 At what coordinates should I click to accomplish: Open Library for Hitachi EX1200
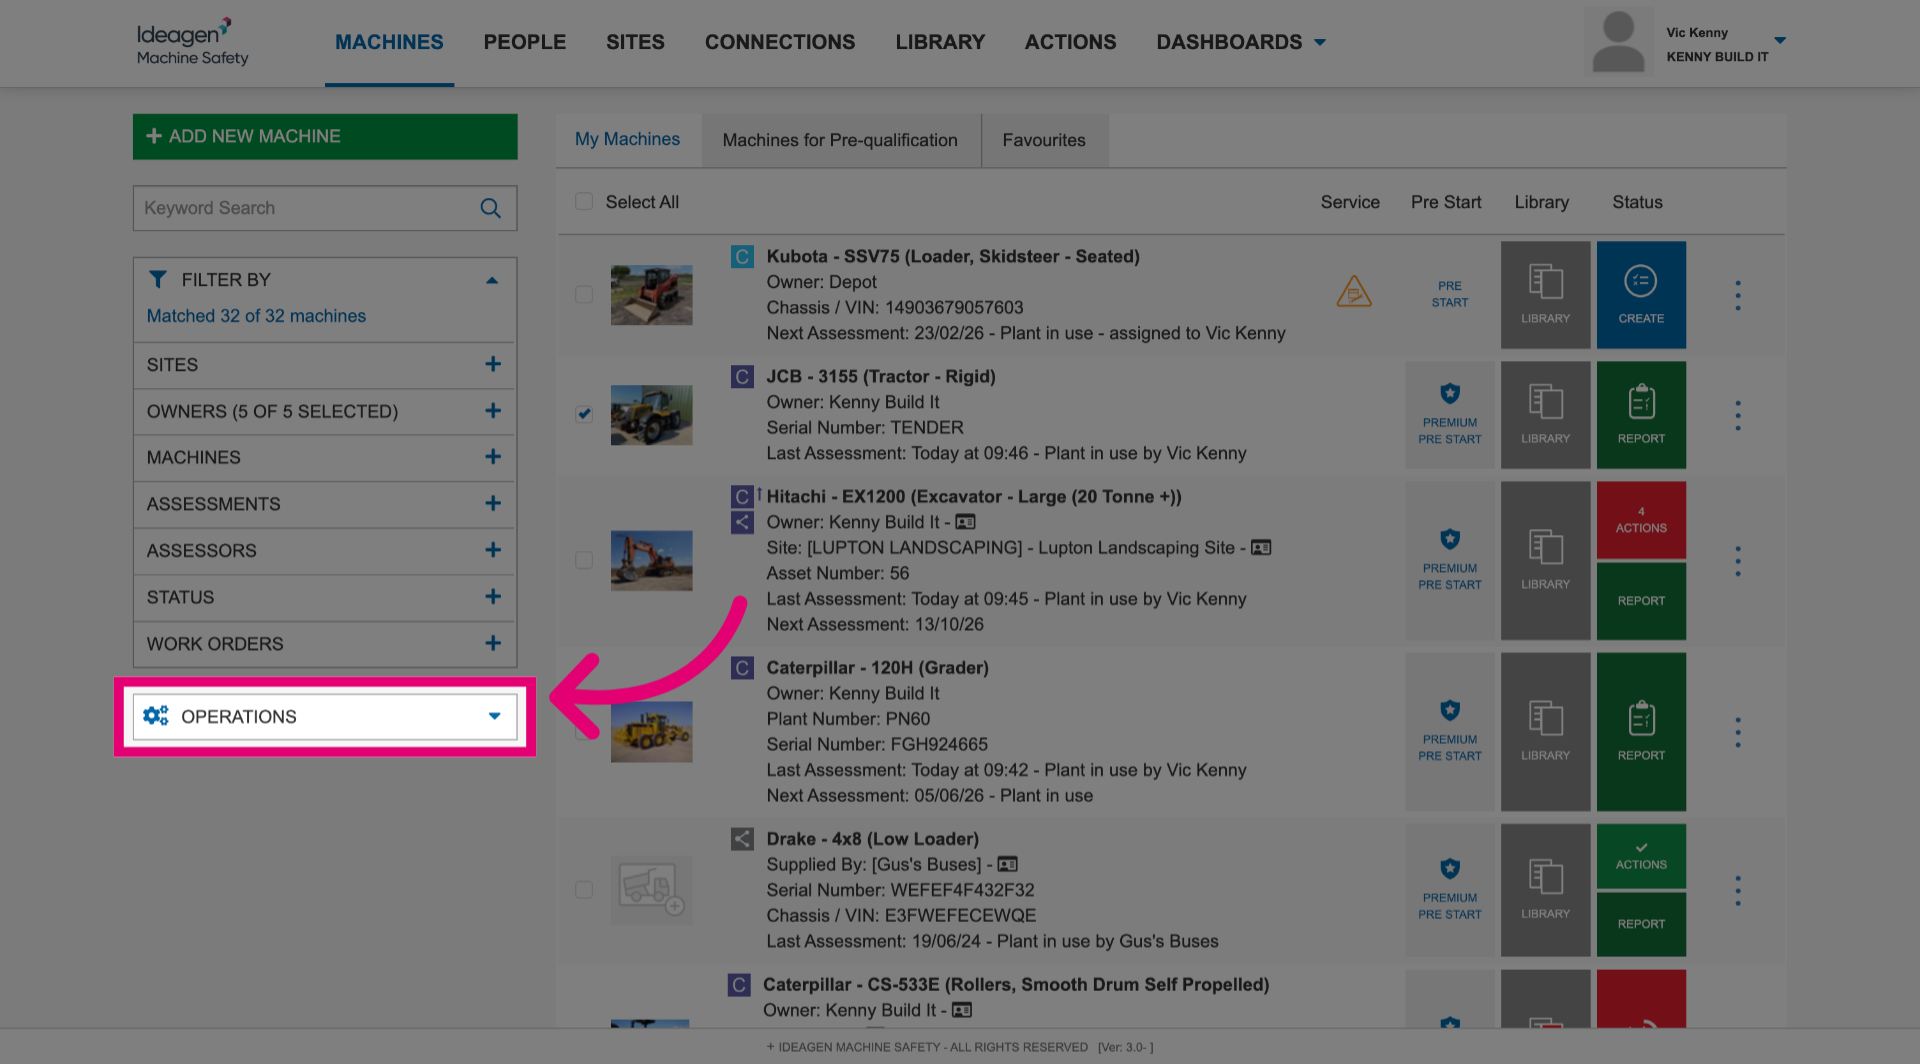1545,561
